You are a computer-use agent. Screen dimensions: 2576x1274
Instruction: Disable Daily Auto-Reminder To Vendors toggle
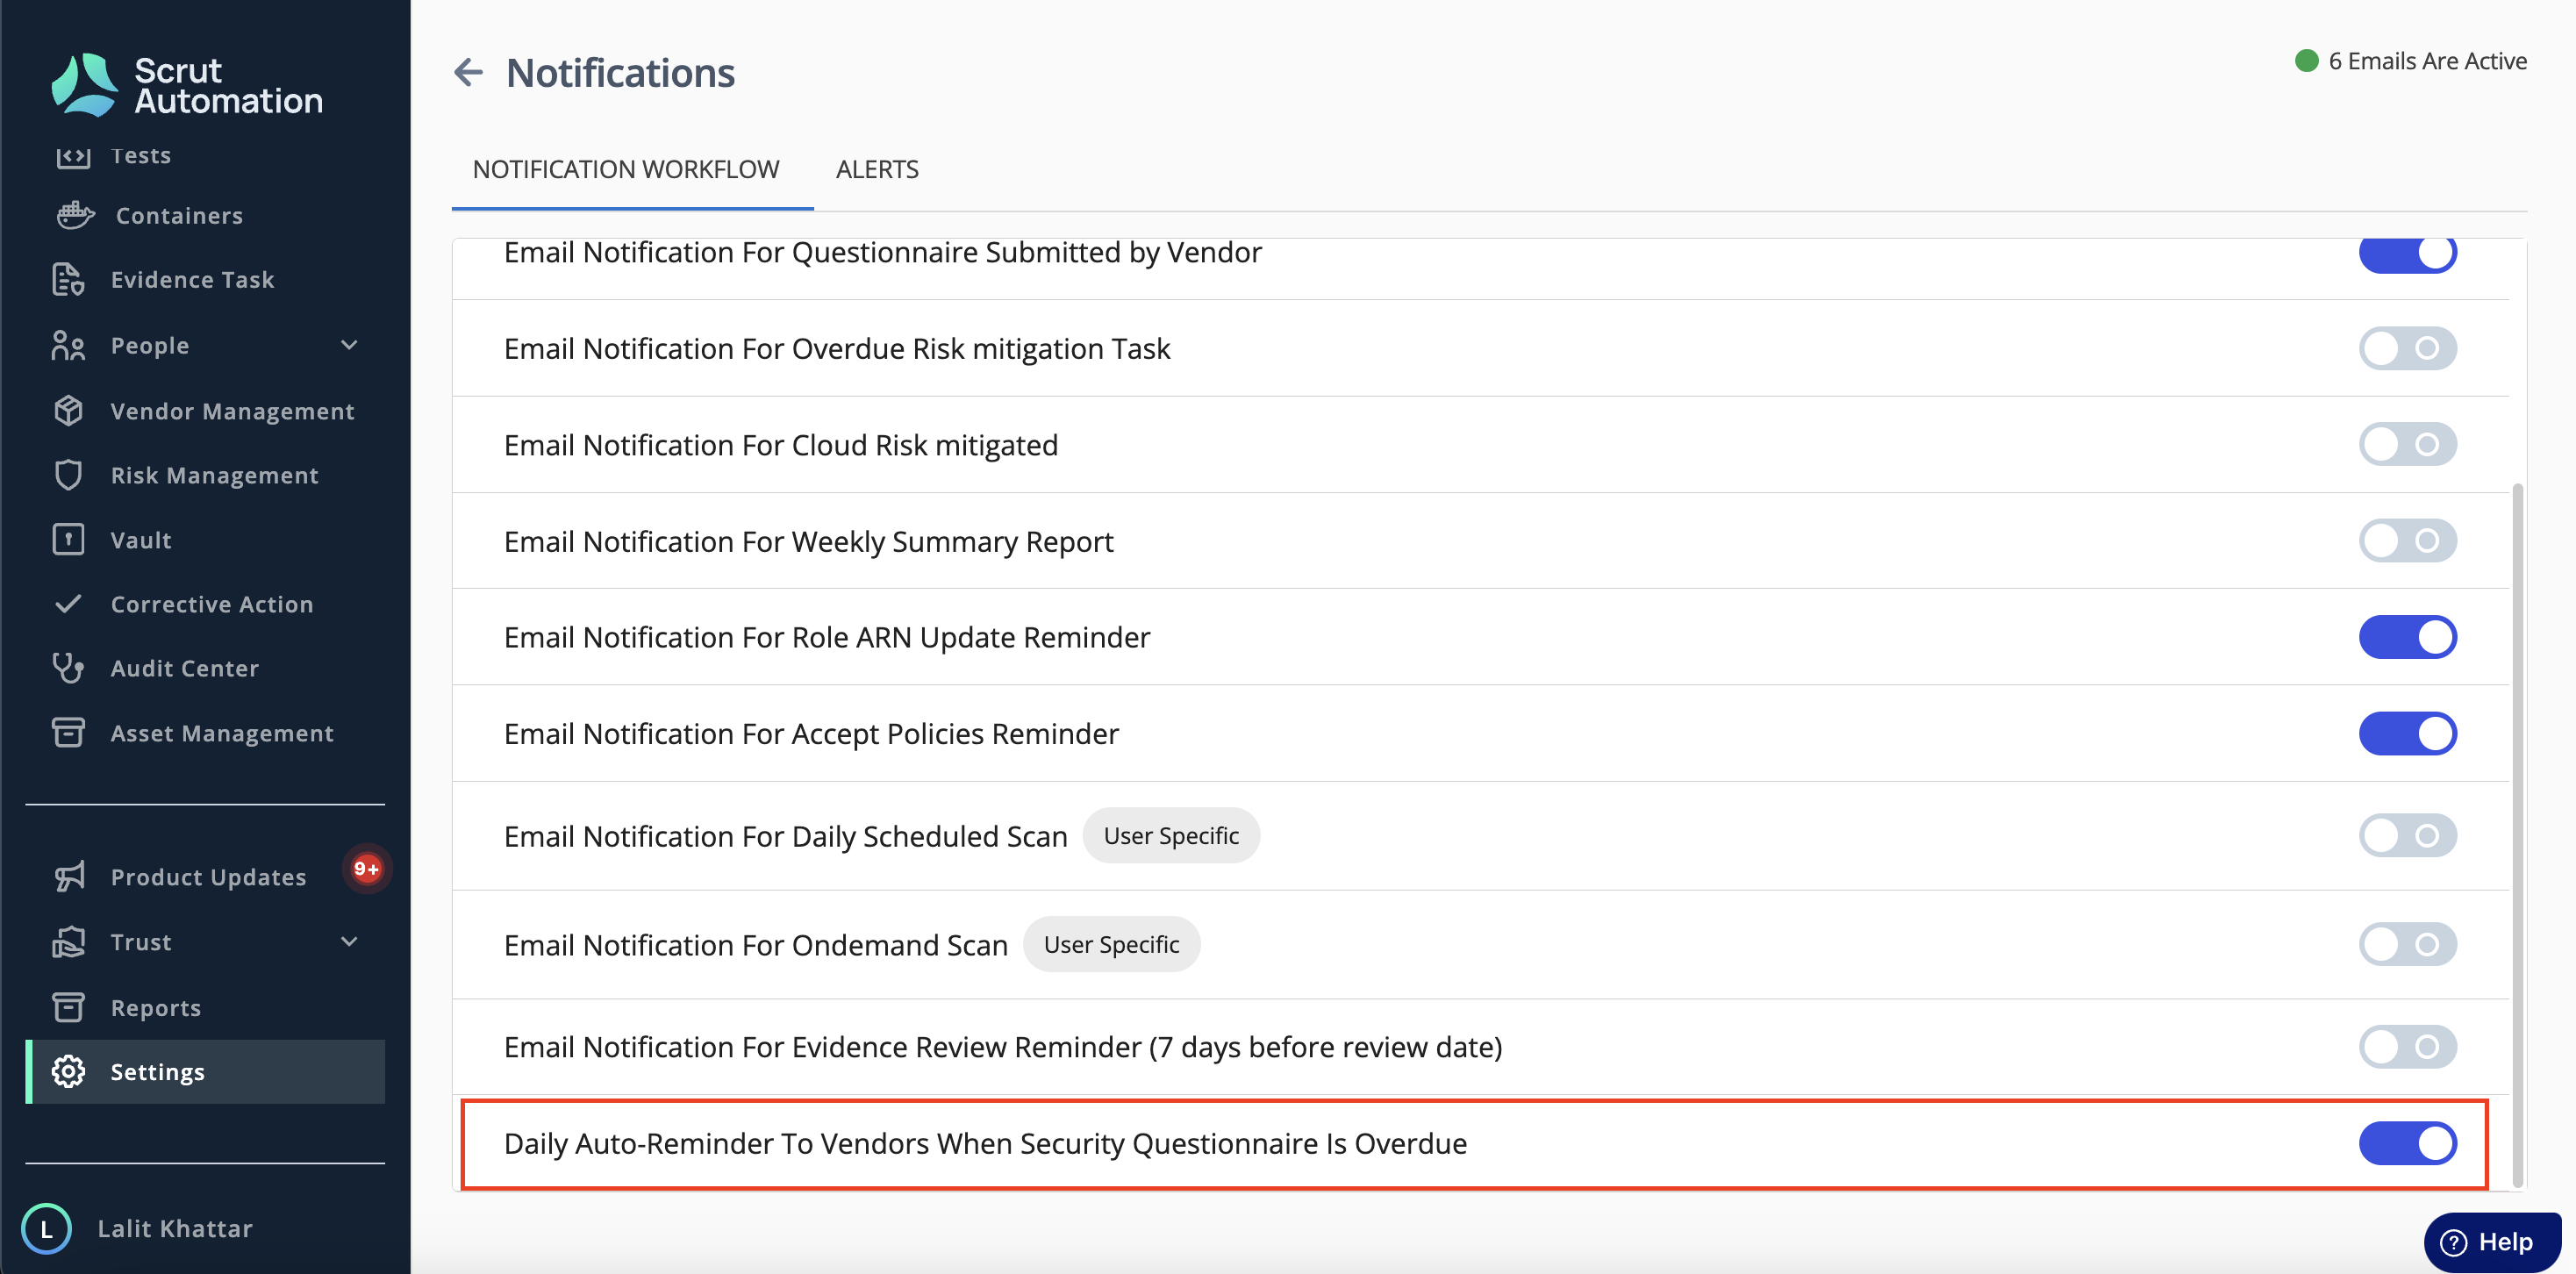point(2407,1143)
